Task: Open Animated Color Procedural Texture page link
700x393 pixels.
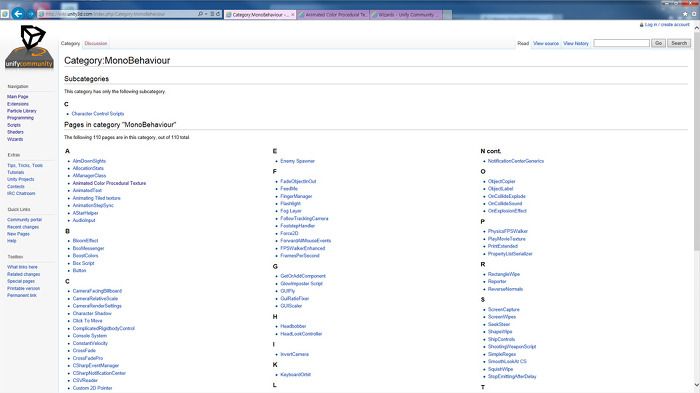Action: pos(109,183)
